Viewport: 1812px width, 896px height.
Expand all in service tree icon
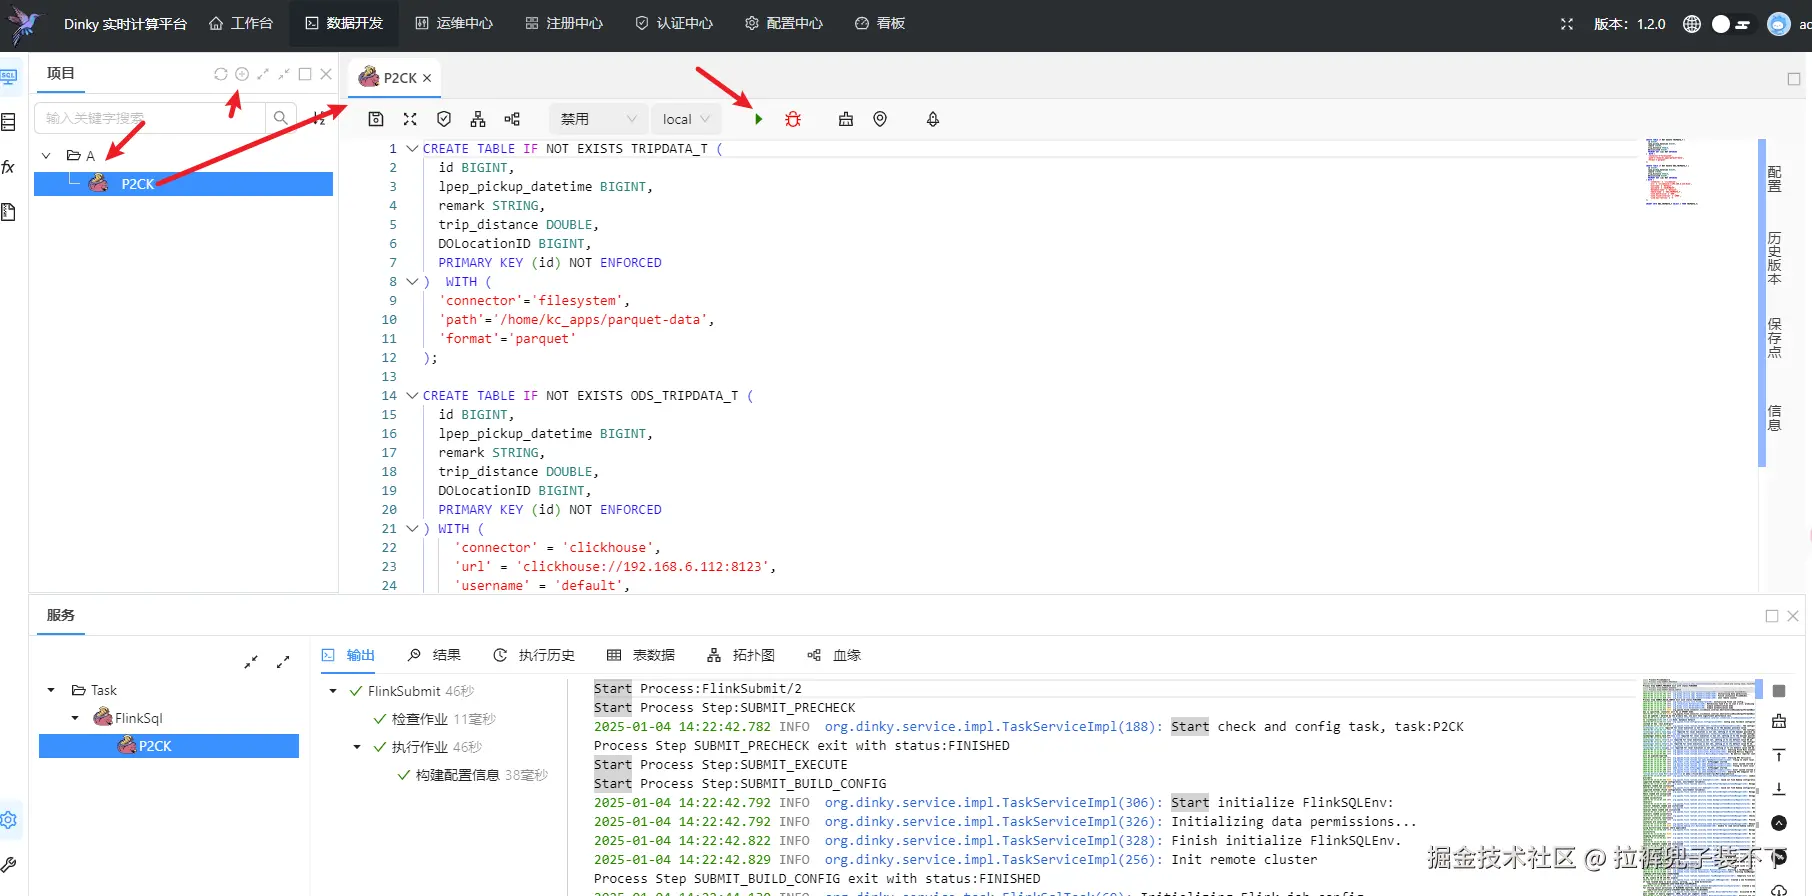pos(283,662)
